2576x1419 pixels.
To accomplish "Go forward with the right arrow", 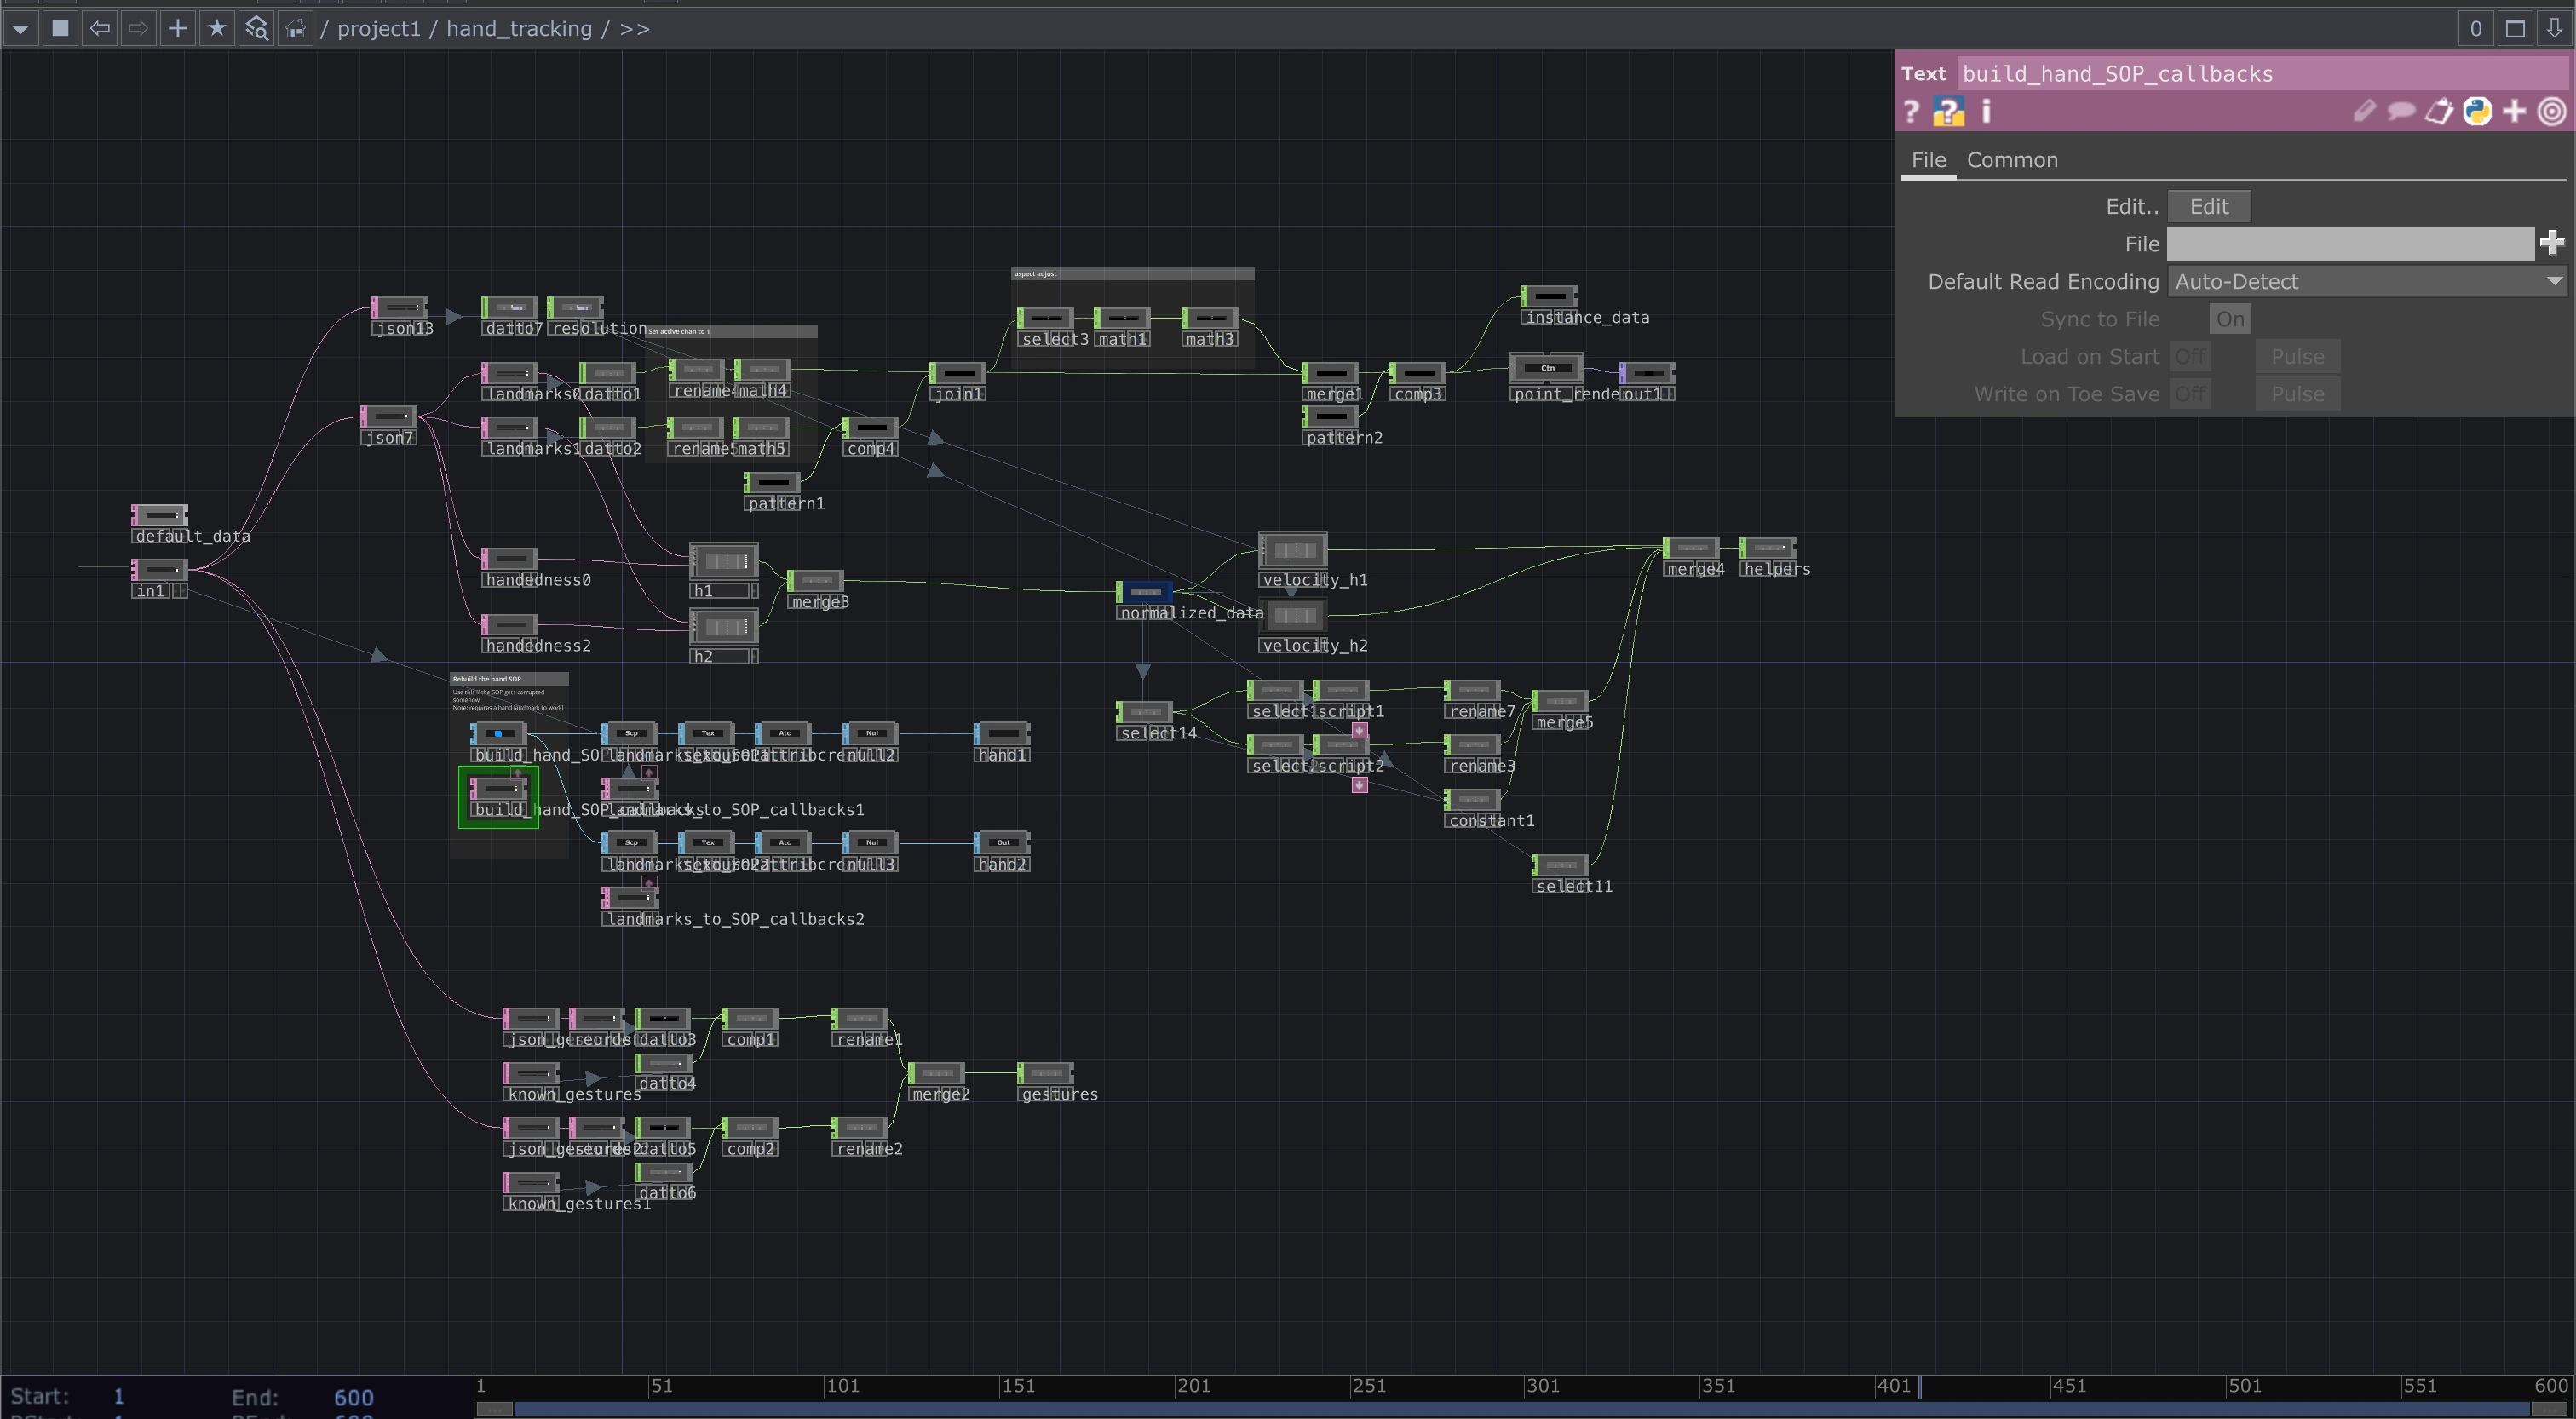I will coord(138,29).
